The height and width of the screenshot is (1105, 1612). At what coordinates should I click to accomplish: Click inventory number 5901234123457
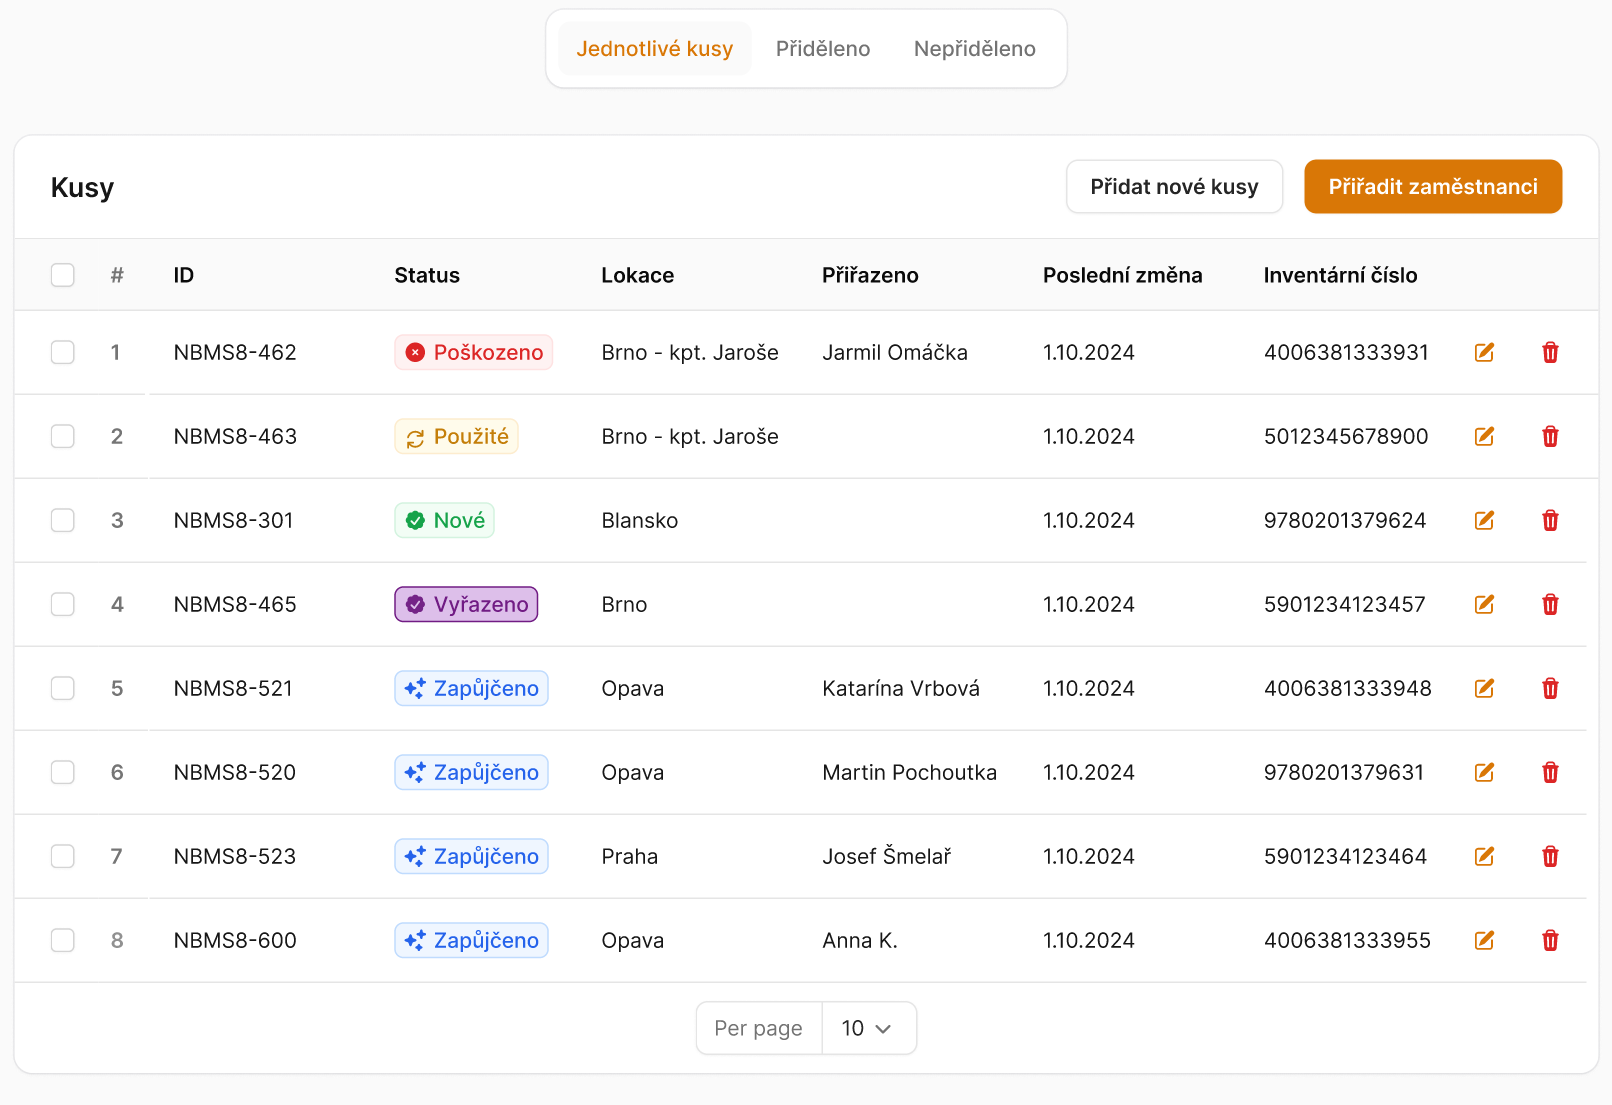(1345, 604)
